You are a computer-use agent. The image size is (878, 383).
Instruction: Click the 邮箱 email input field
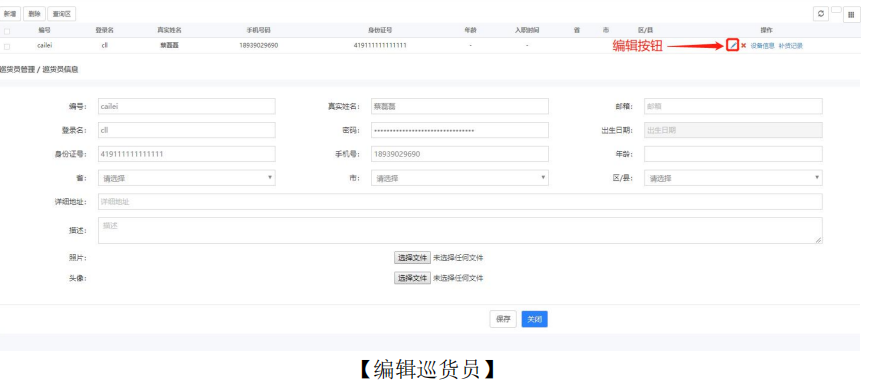(734, 106)
